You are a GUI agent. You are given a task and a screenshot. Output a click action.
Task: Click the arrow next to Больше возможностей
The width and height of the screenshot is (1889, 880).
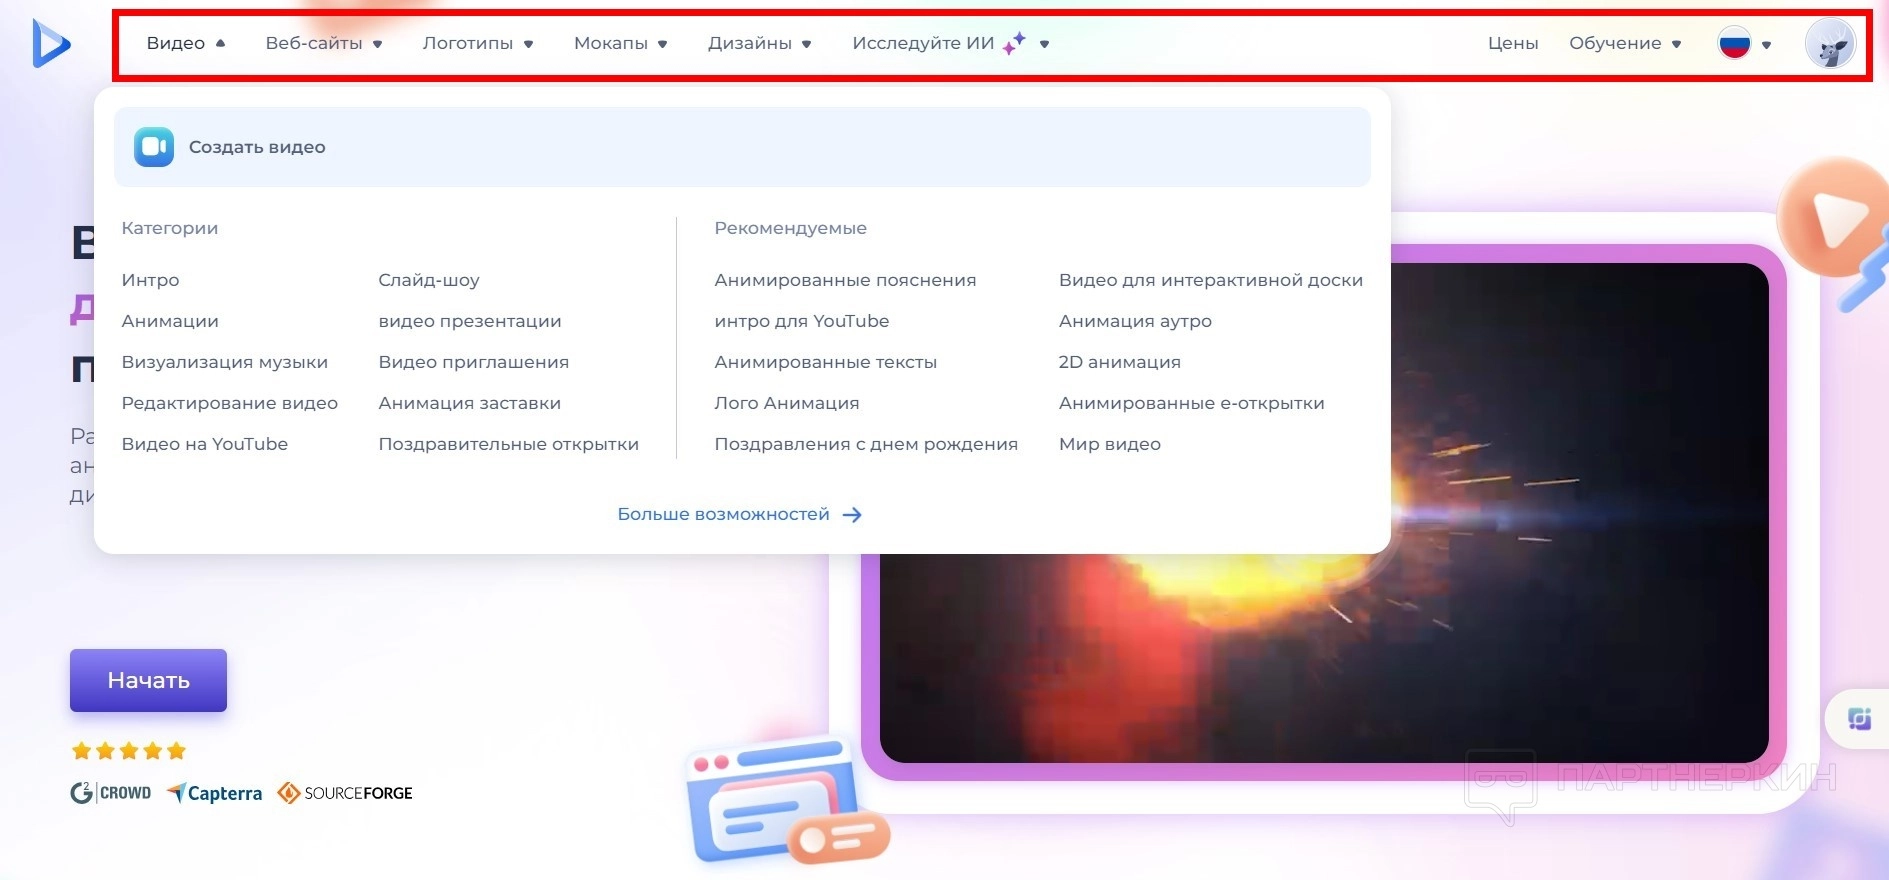point(852,515)
